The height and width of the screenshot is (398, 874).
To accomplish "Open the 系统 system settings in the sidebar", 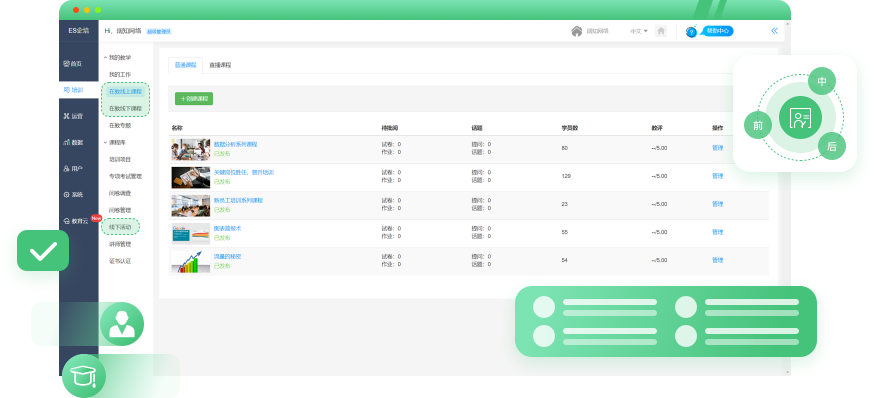I will (73, 195).
